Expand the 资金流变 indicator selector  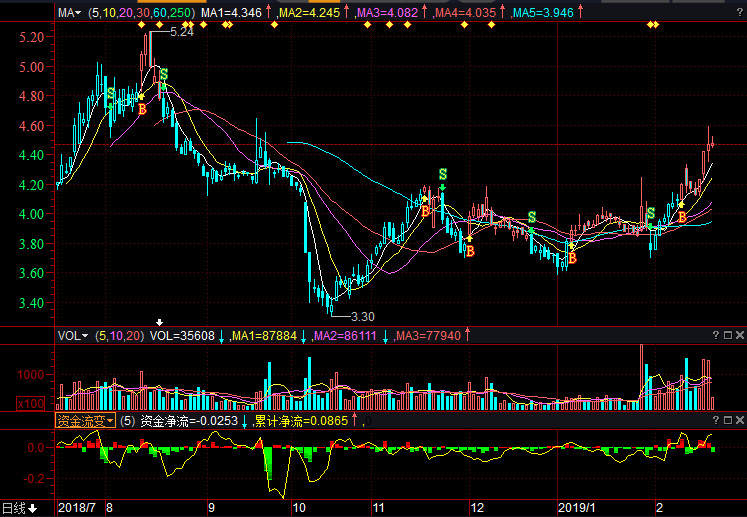85,422
